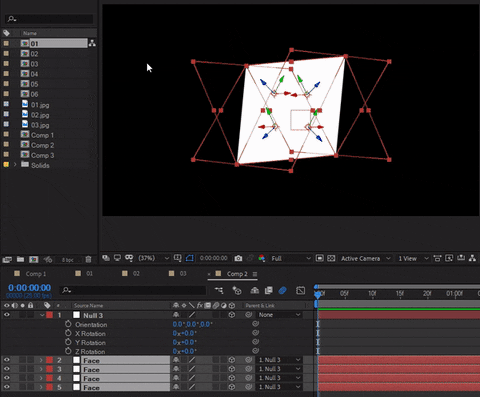Open the 1 View layout dropdown
This screenshot has height=397, width=480.
pos(413,258)
